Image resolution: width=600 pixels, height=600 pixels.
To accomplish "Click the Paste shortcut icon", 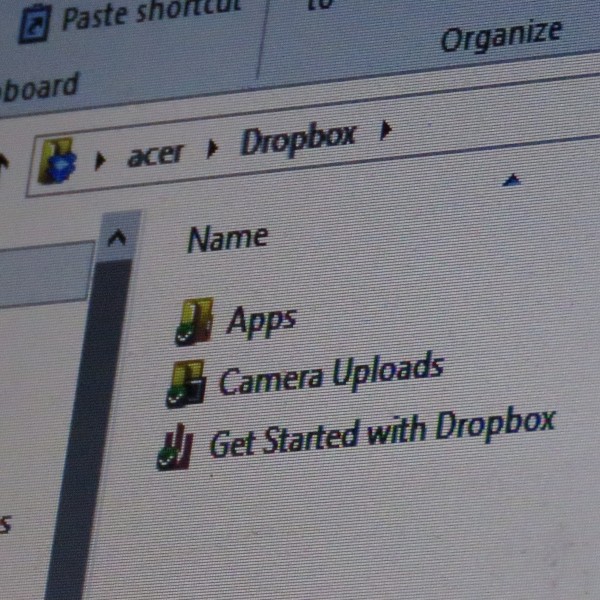I will point(34,25).
